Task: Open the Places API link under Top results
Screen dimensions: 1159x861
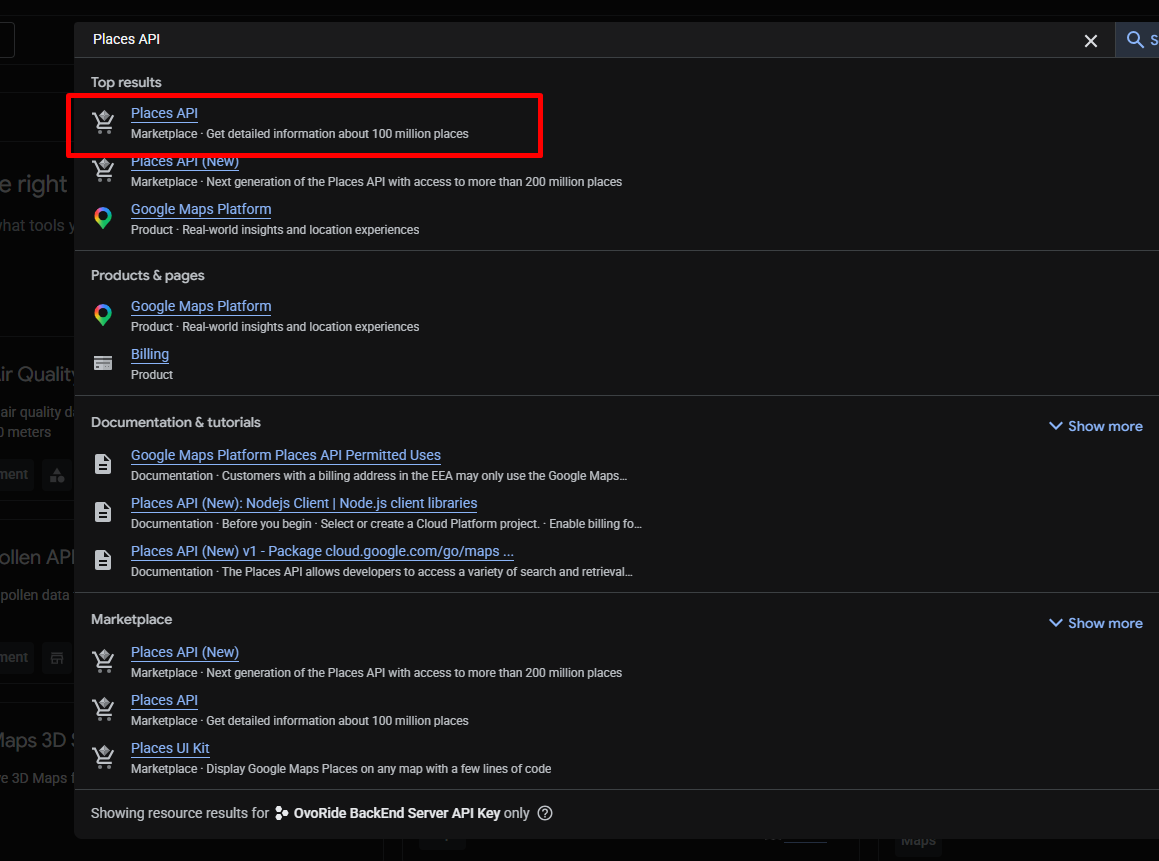Action: [x=164, y=113]
